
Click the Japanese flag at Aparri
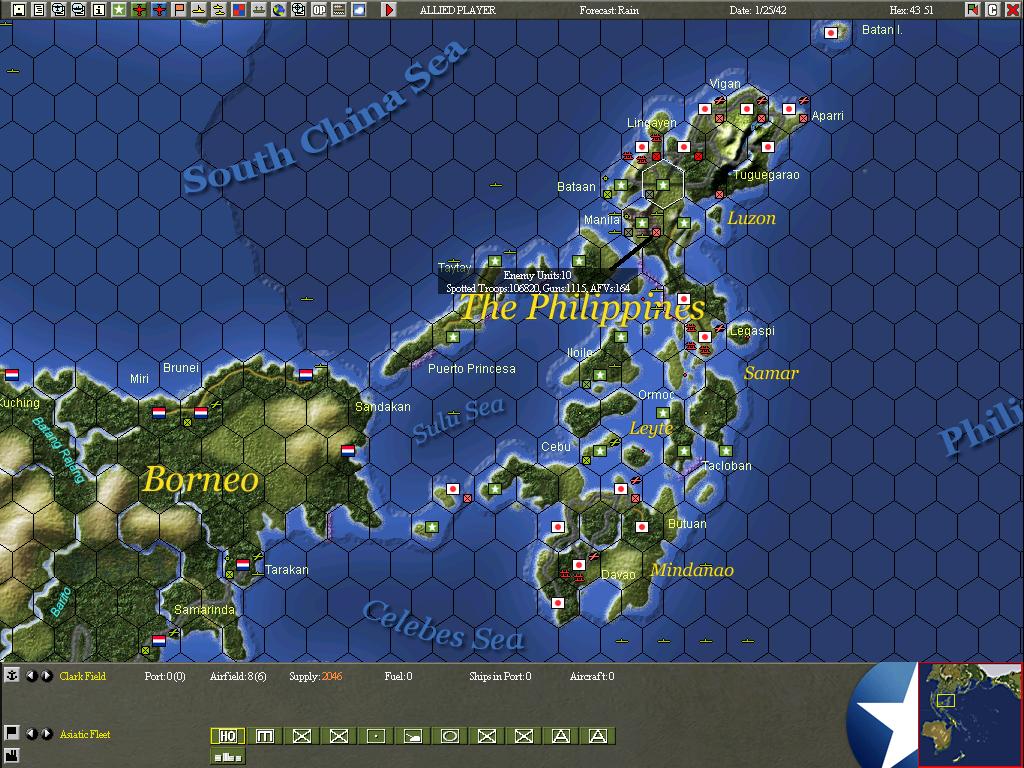[x=788, y=109]
